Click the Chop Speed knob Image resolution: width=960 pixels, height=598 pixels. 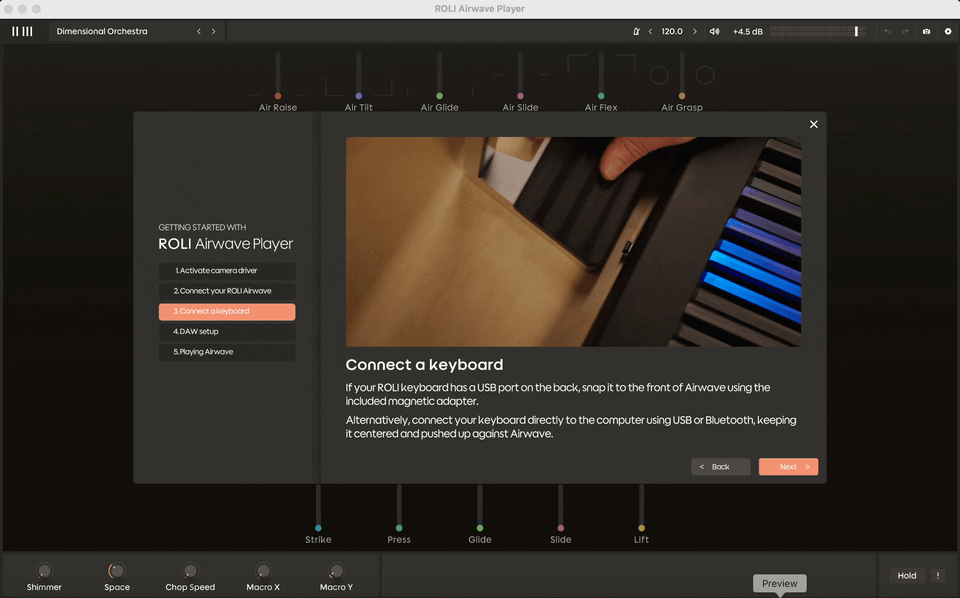pos(190,571)
